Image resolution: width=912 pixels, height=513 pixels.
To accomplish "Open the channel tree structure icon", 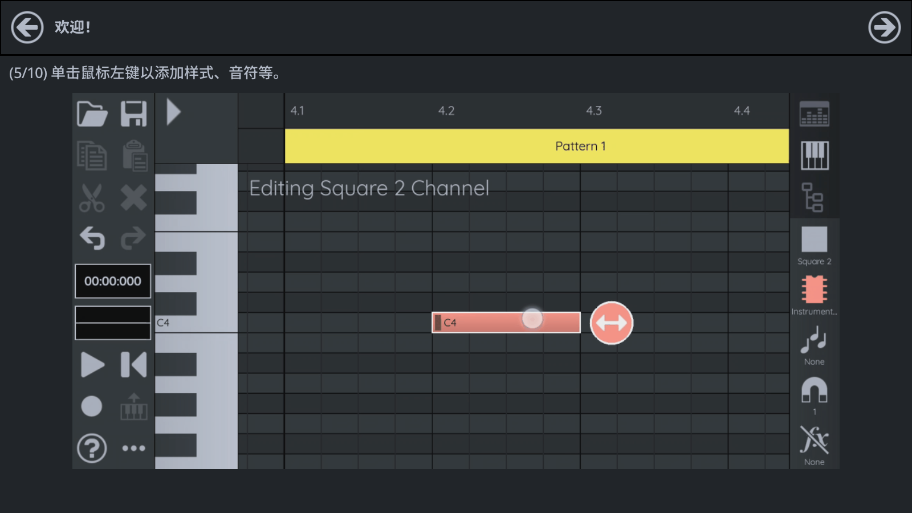I will pyautogui.click(x=813, y=197).
